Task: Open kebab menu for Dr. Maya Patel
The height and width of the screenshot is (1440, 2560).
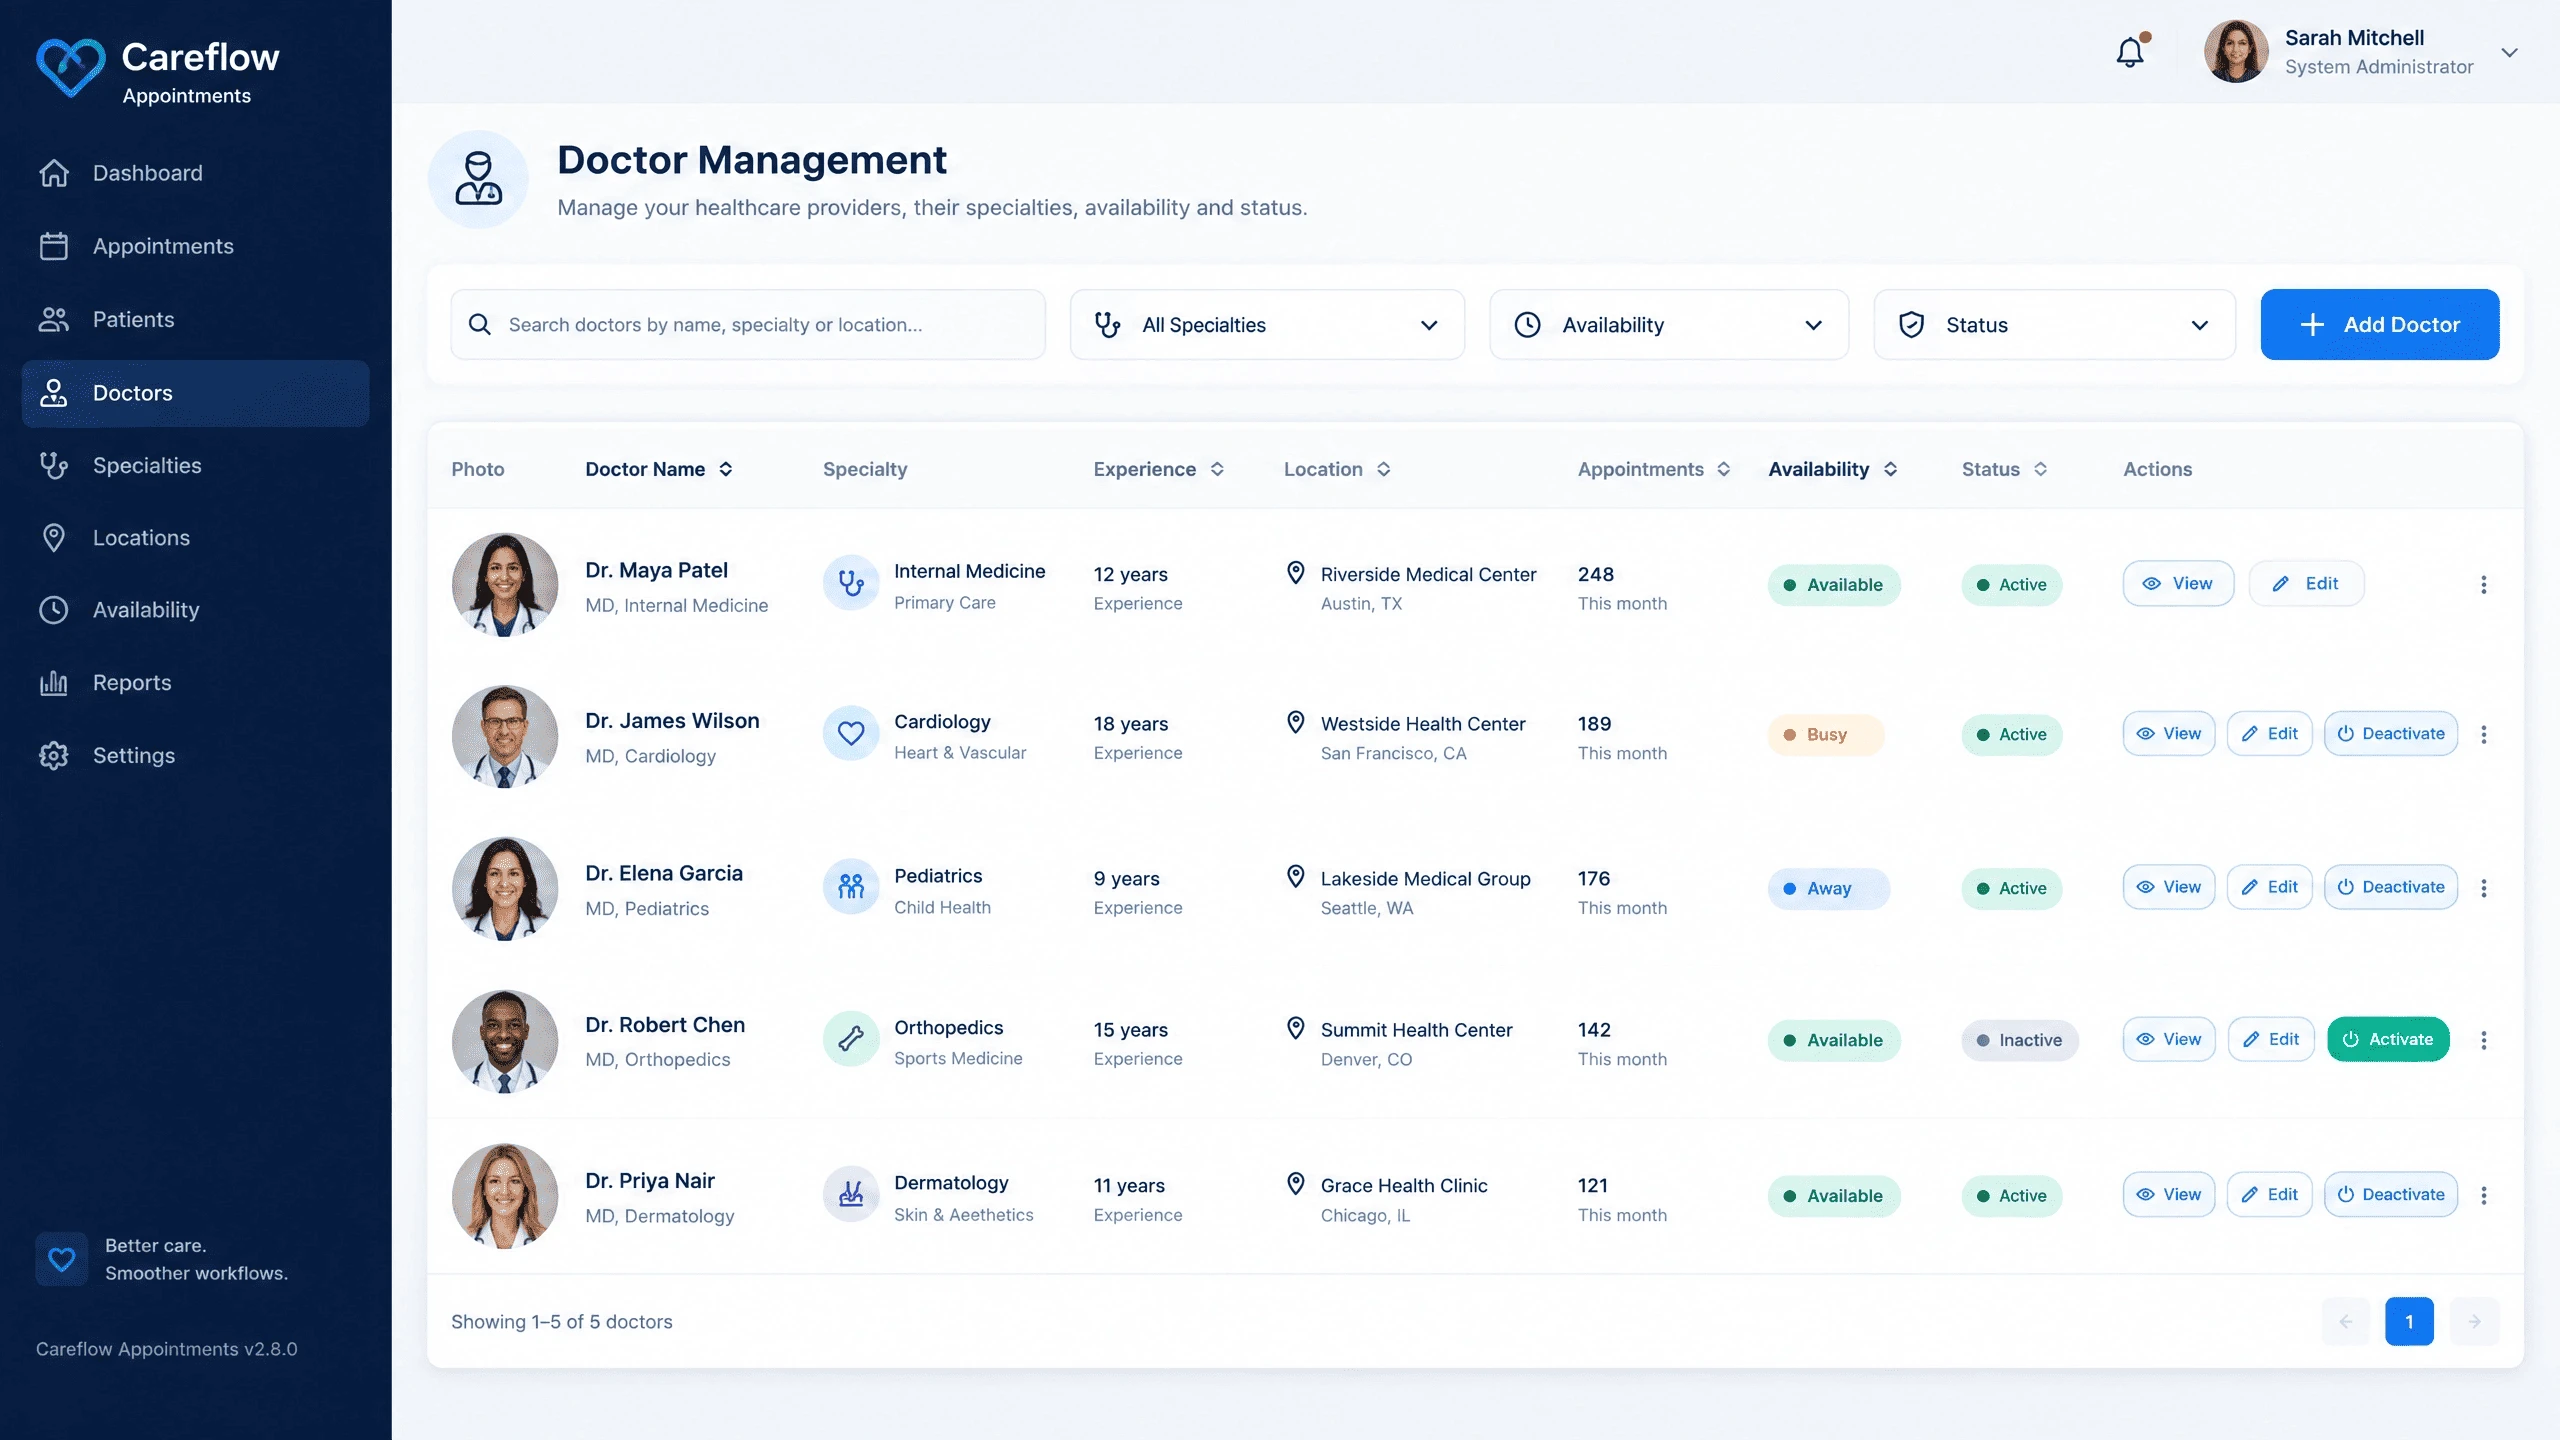Action: [x=2483, y=585]
